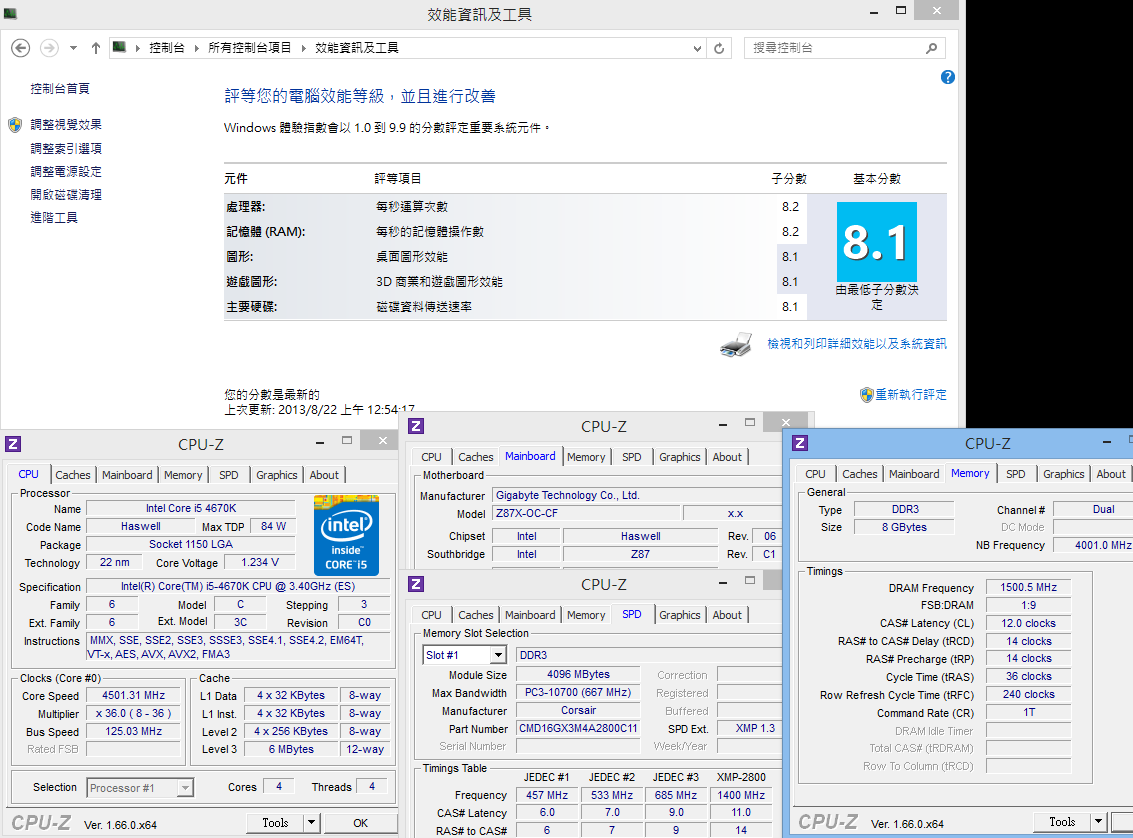Expand the recent locations arrow

click(73, 48)
